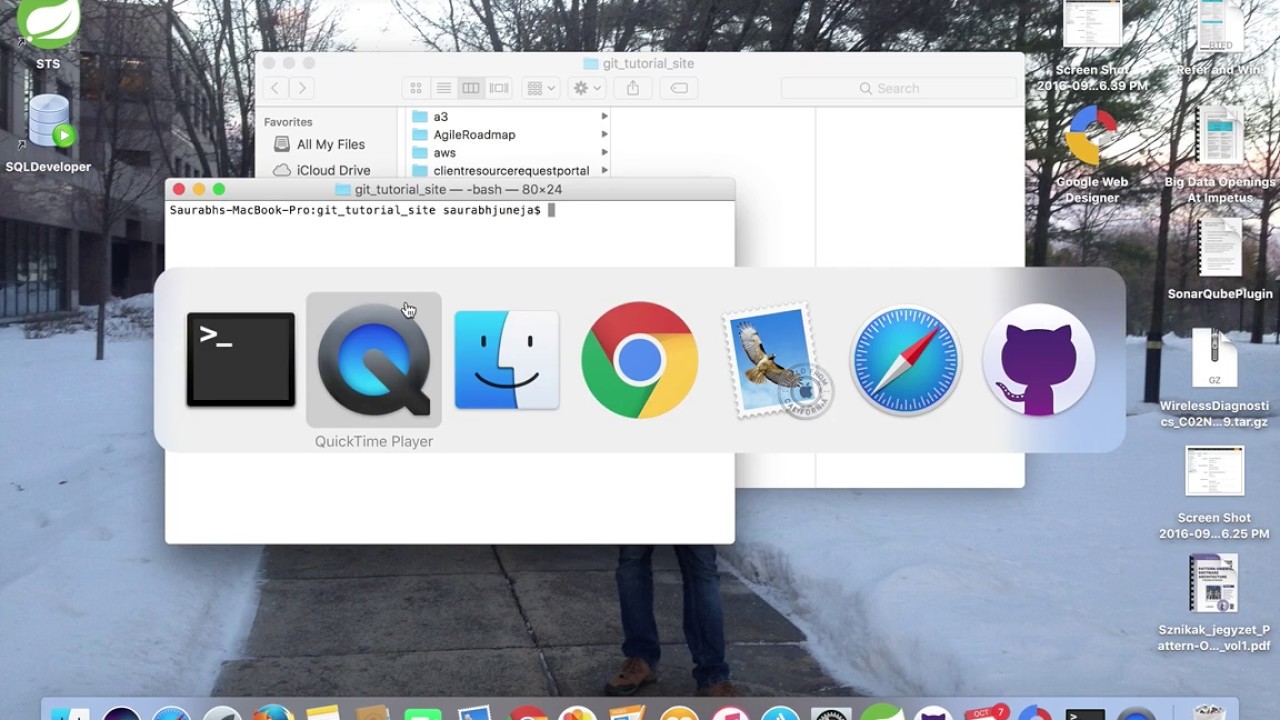This screenshot has height=720, width=1280.
Task: Click the Finder Share button
Action: (x=633, y=88)
